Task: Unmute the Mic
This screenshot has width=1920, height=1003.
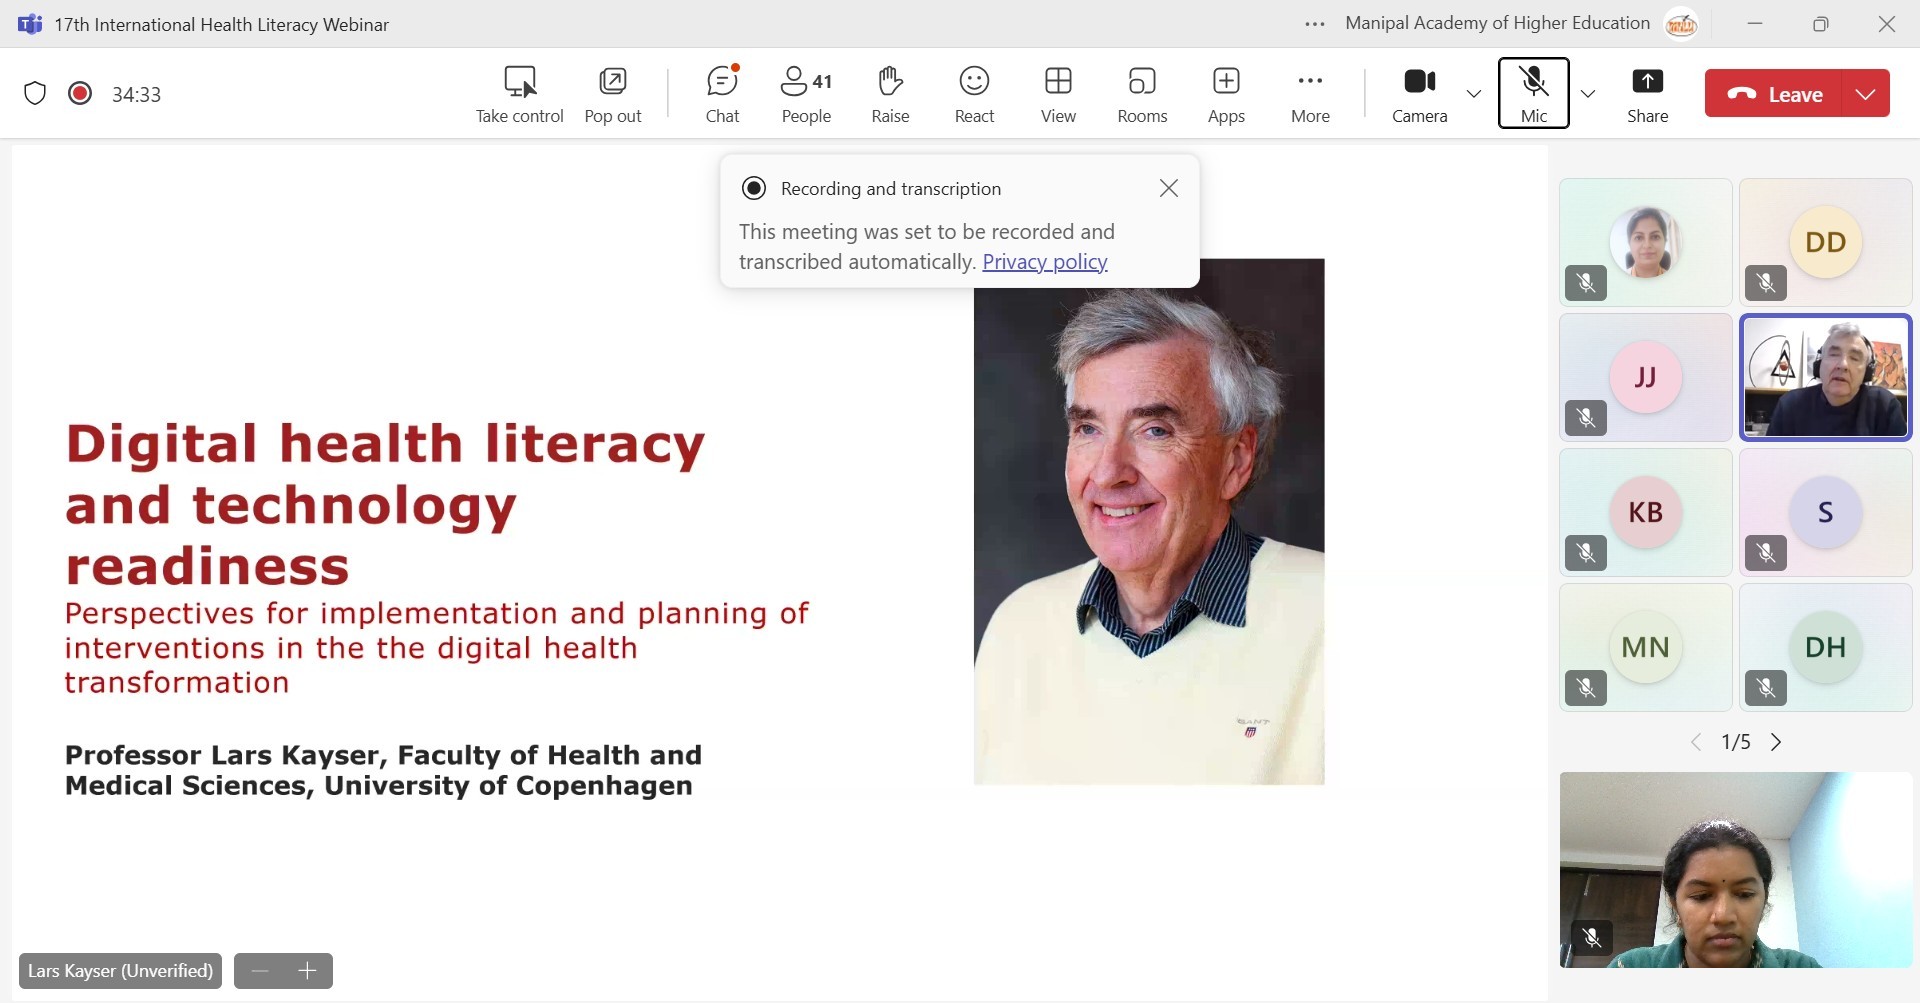Action: pos(1533,93)
